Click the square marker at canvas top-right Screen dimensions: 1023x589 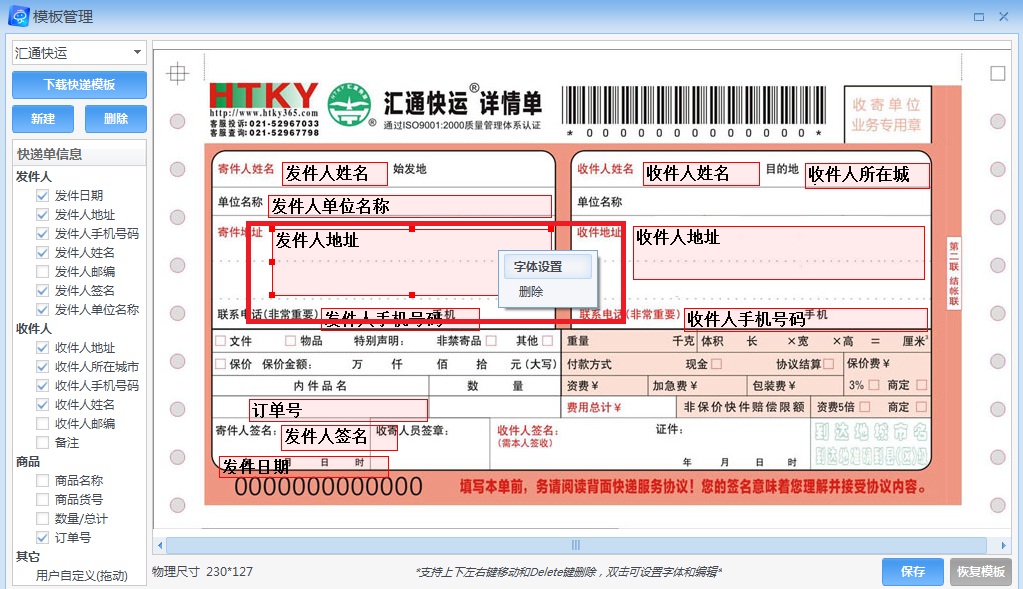997,73
